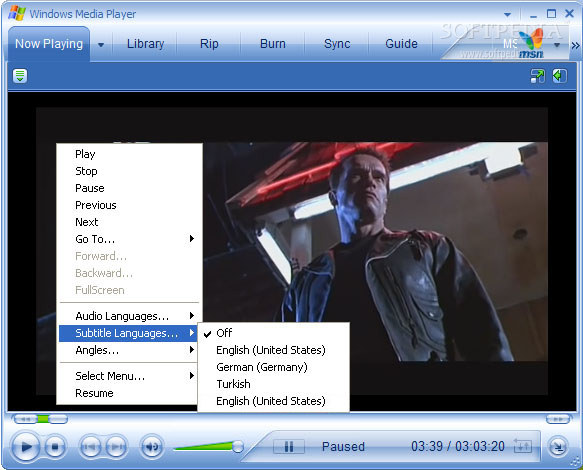583x470 pixels.
Task: Click the round Play button in transport controls
Action: (x=25, y=446)
